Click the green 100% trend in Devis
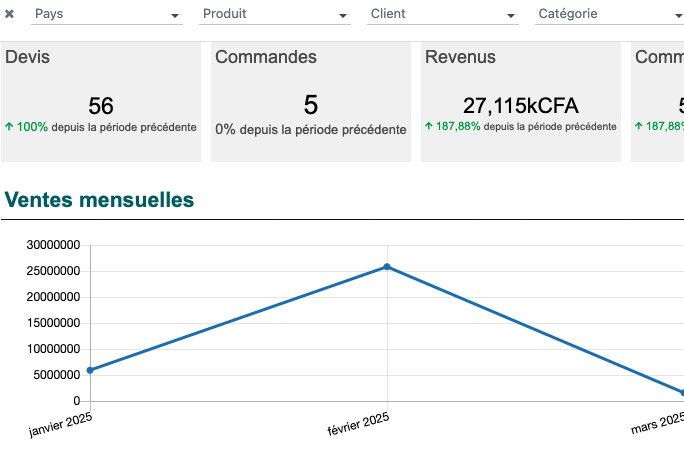The height and width of the screenshot is (466, 684). tap(32, 127)
